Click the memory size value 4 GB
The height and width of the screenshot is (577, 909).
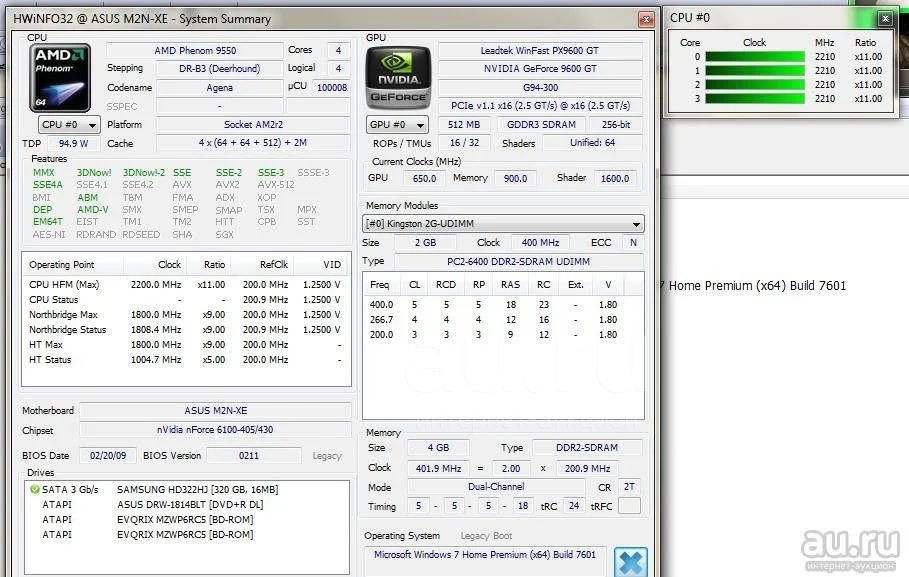click(438, 448)
